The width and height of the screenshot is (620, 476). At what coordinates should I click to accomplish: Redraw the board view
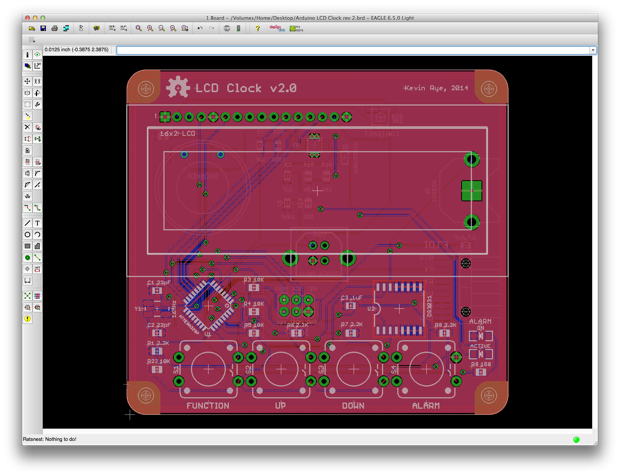tap(173, 28)
